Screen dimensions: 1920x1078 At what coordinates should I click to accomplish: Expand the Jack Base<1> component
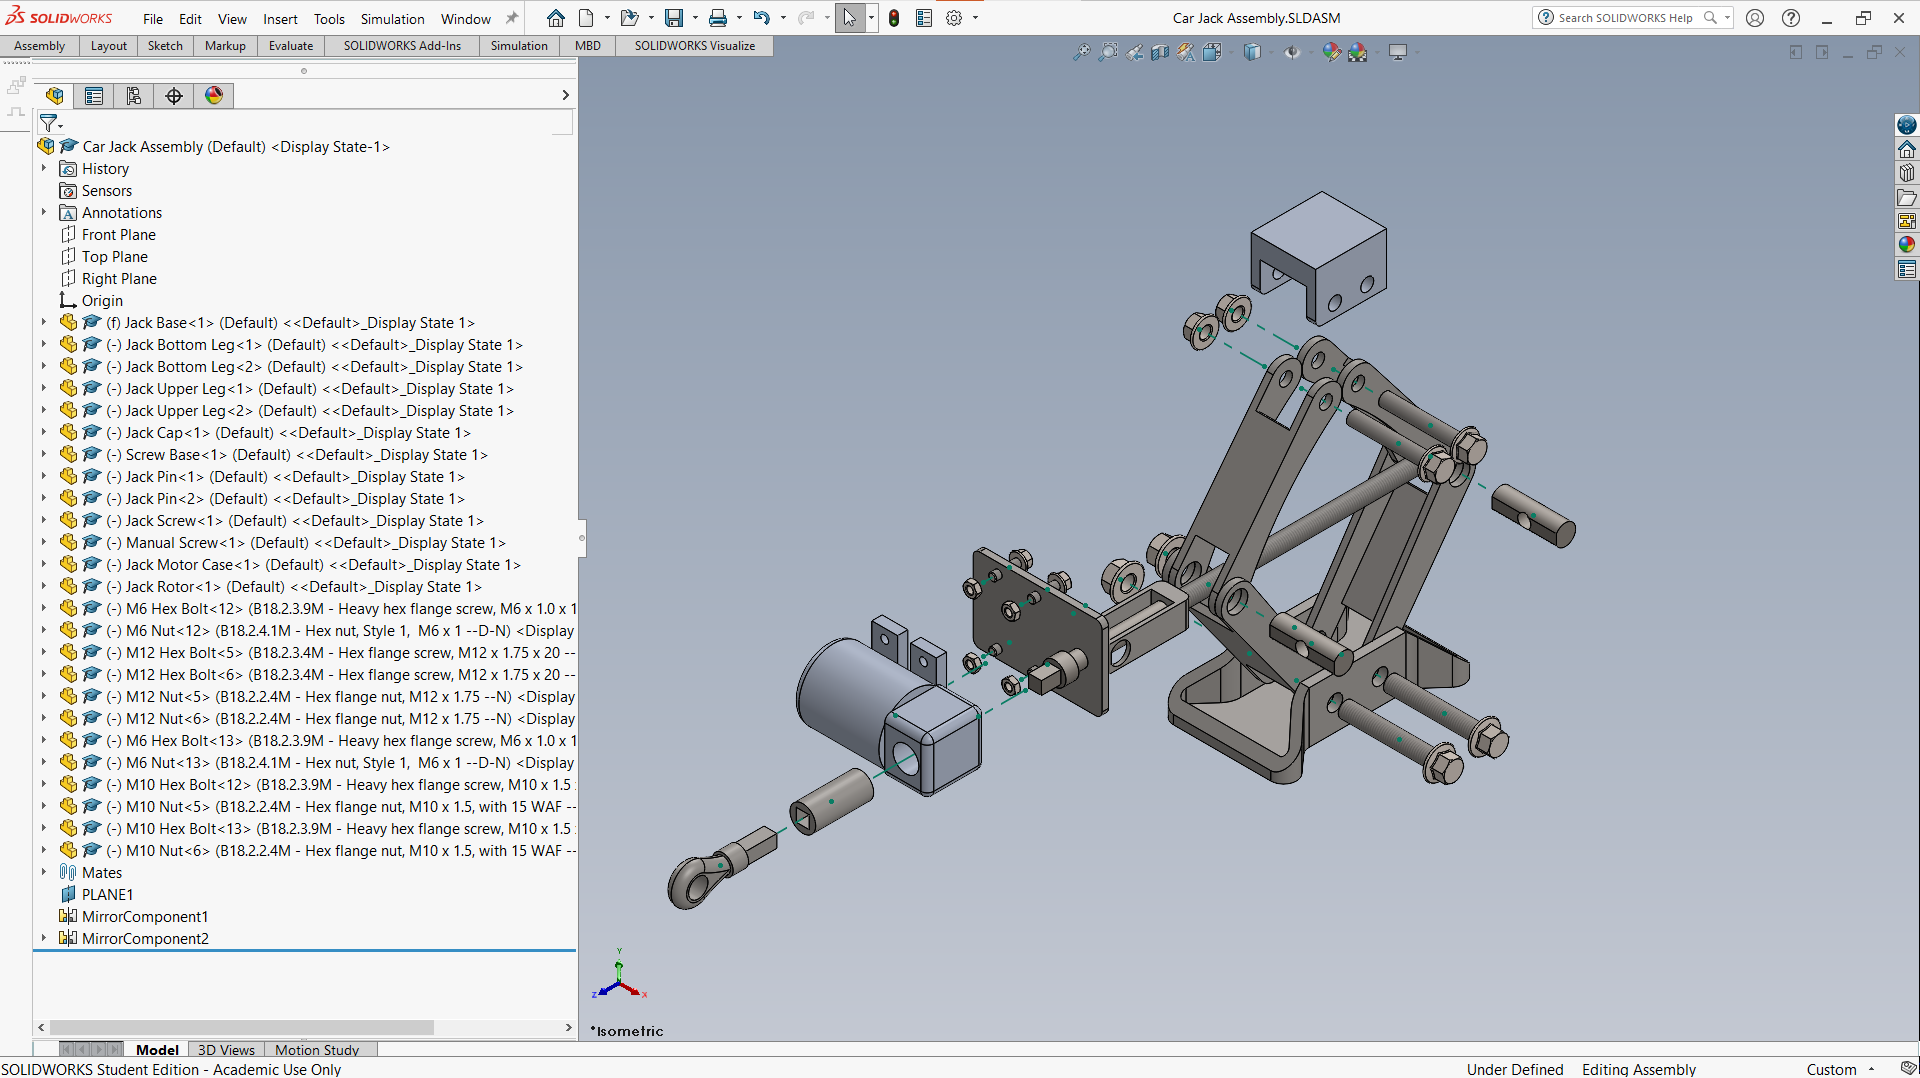44,323
